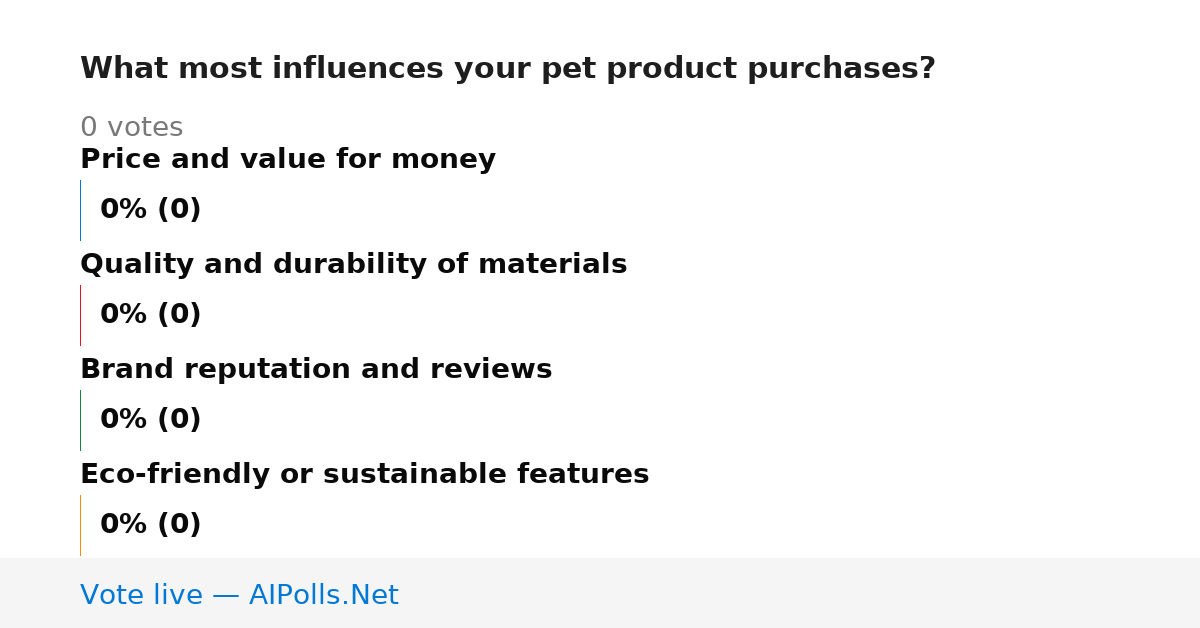Click the orange bar under Eco-friendly option
Image resolution: width=1200 pixels, height=628 pixels.
[x=80, y=525]
